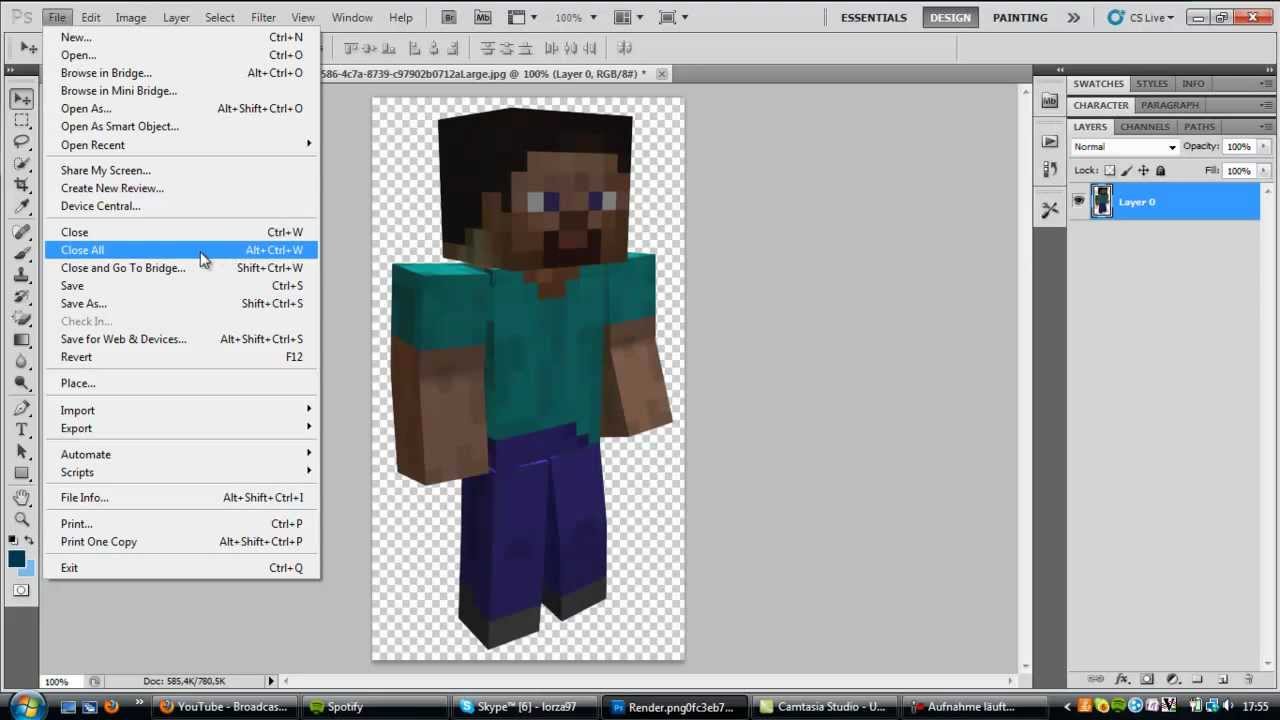1280x720 pixels.
Task: Toggle lock position icon
Action: click(x=1144, y=171)
